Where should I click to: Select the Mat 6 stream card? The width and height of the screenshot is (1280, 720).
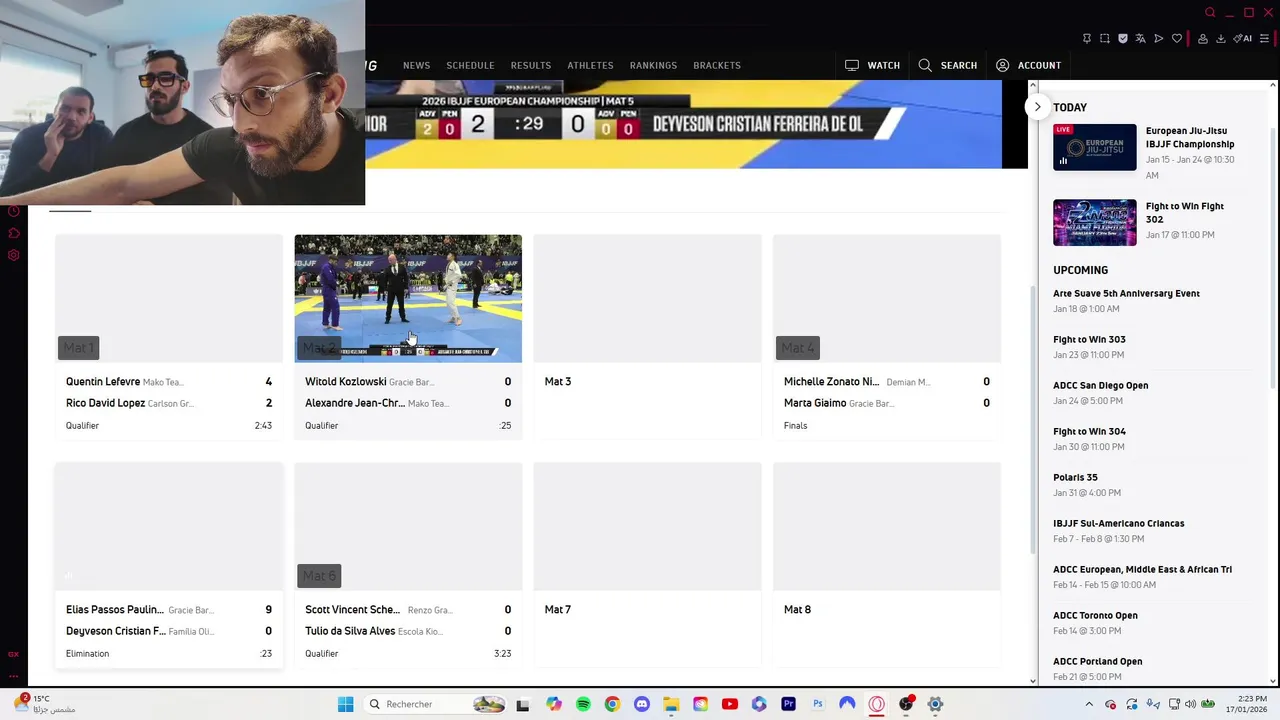click(x=408, y=564)
